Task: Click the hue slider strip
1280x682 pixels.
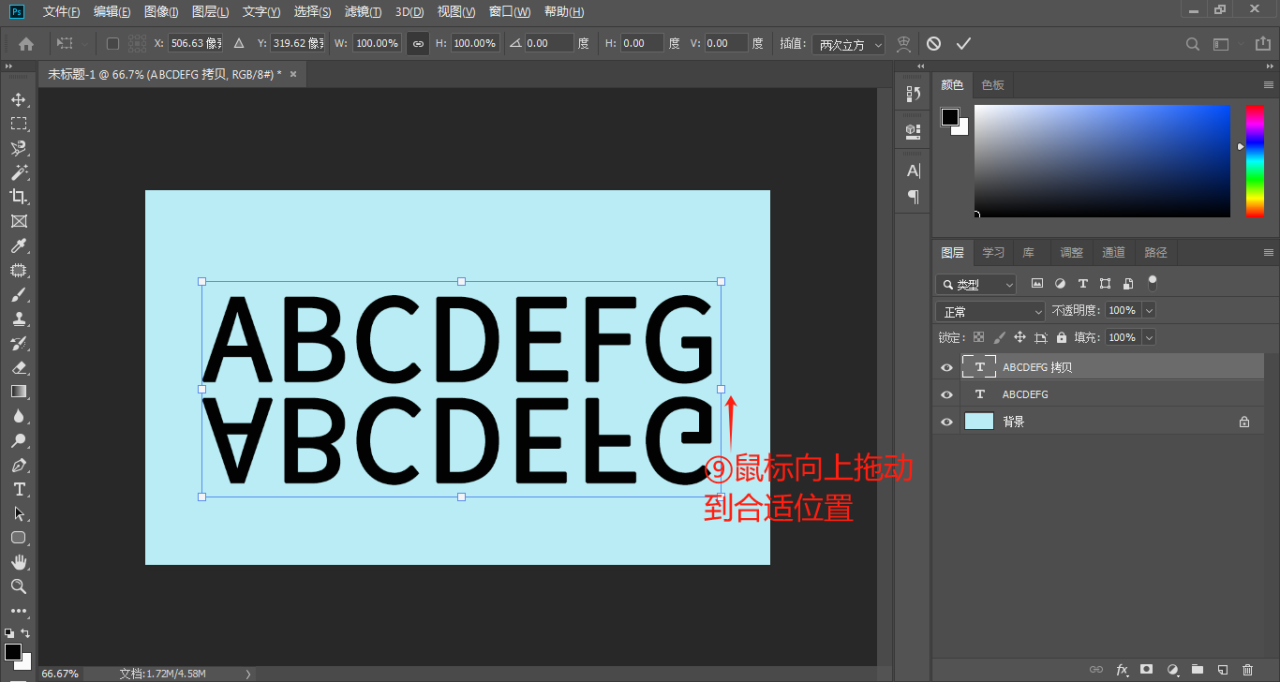Action: pyautogui.click(x=1254, y=161)
